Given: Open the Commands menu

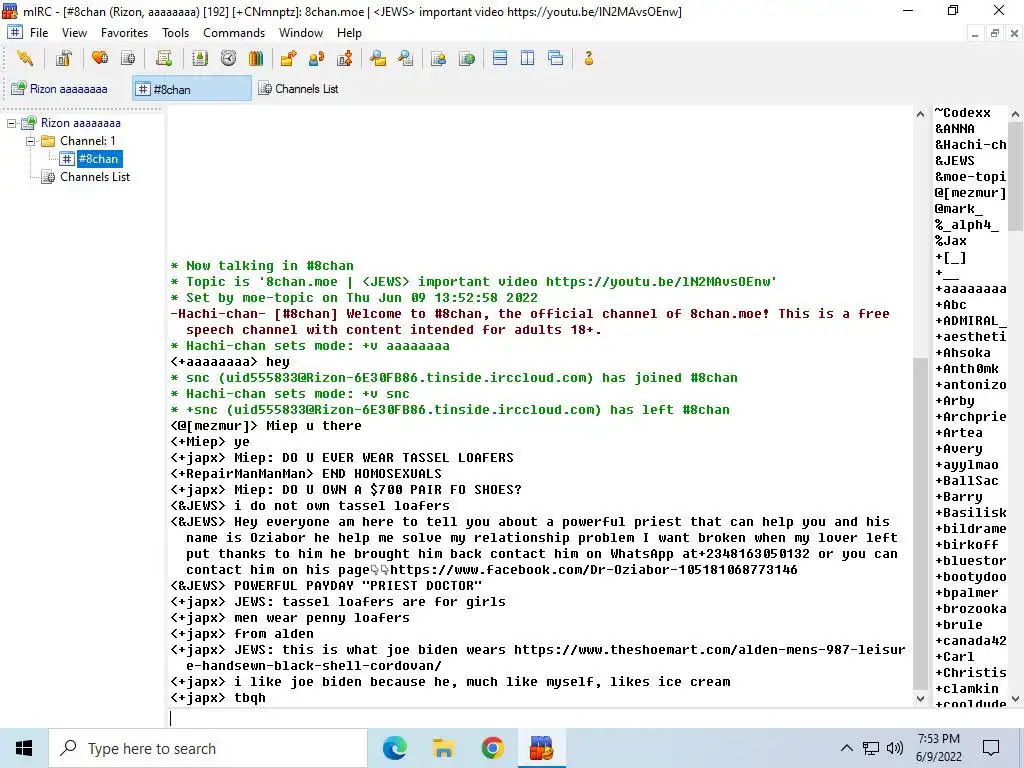Looking at the screenshot, I should tap(234, 33).
